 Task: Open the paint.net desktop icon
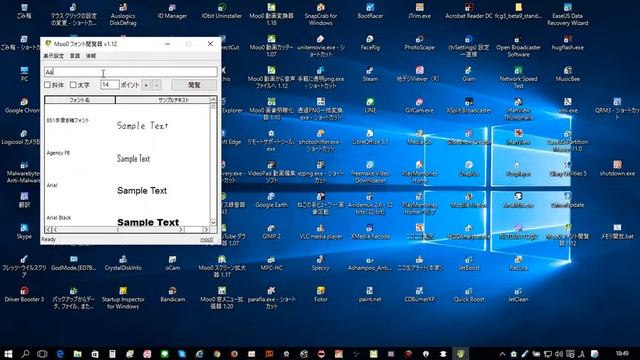pyautogui.click(x=370, y=295)
